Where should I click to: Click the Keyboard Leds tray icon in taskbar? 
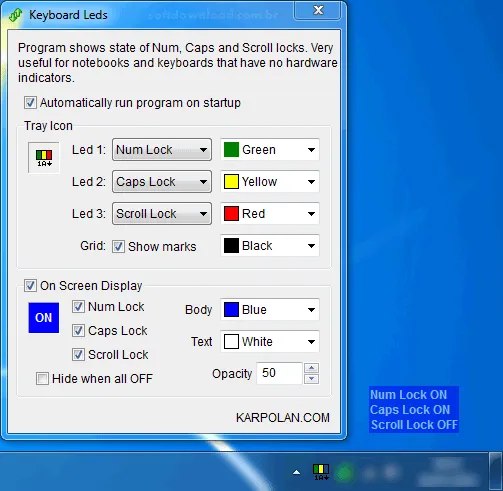(321, 472)
